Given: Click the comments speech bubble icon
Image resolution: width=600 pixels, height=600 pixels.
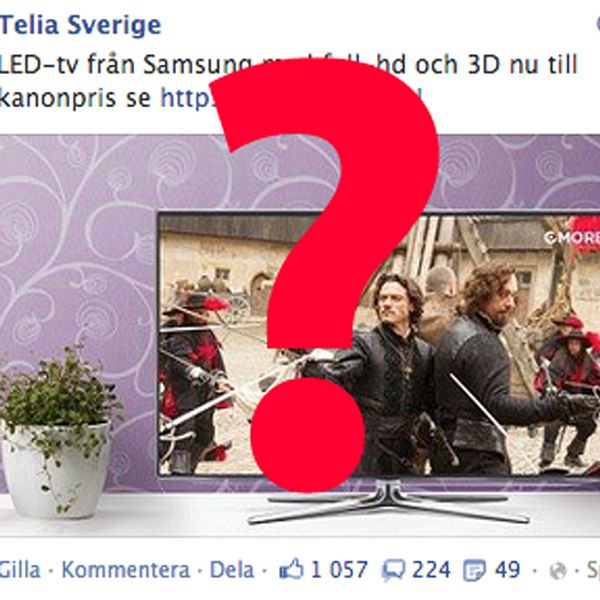Looking at the screenshot, I should 393,570.
